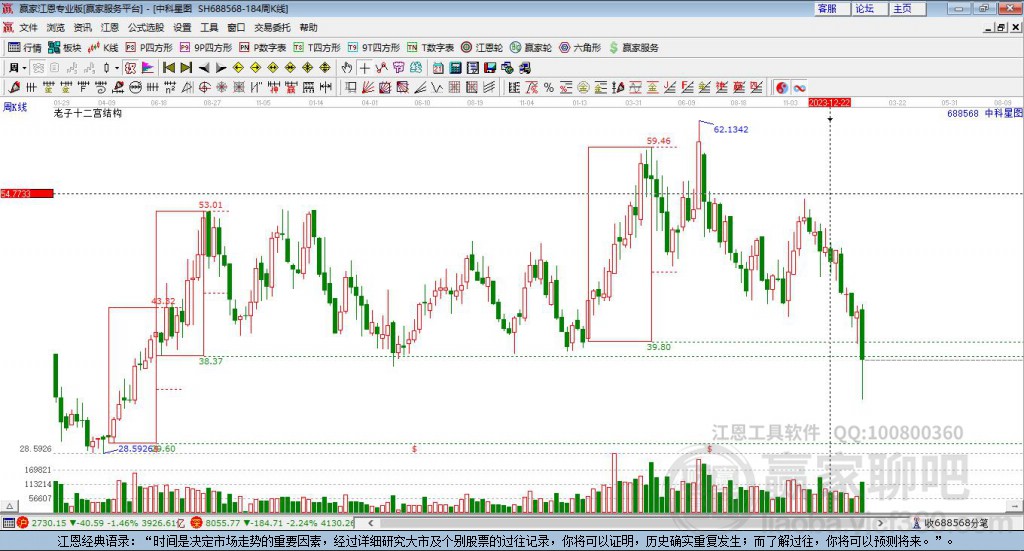This screenshot has height=551, width=1024.
Task: Click the round 金 coin icon
Action: [x=583, y=87]
